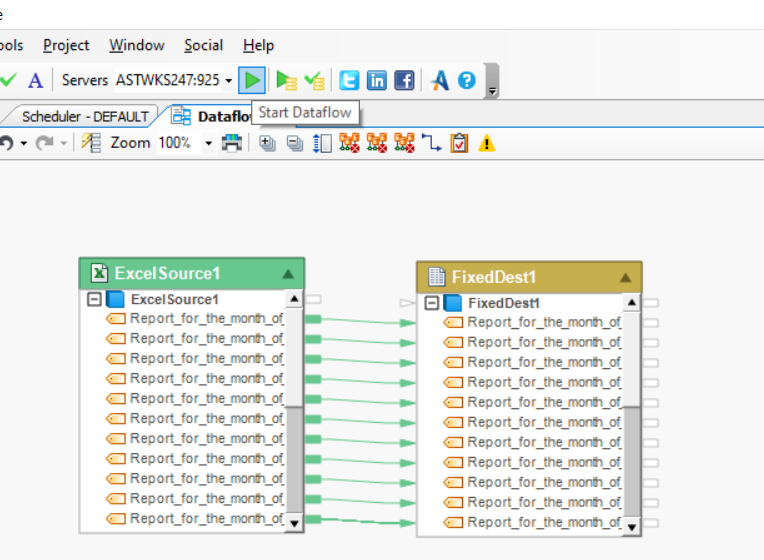764x560 pixels.
Task: Open the Zoom percentage dropdown arrow
Action: [209, 143]
